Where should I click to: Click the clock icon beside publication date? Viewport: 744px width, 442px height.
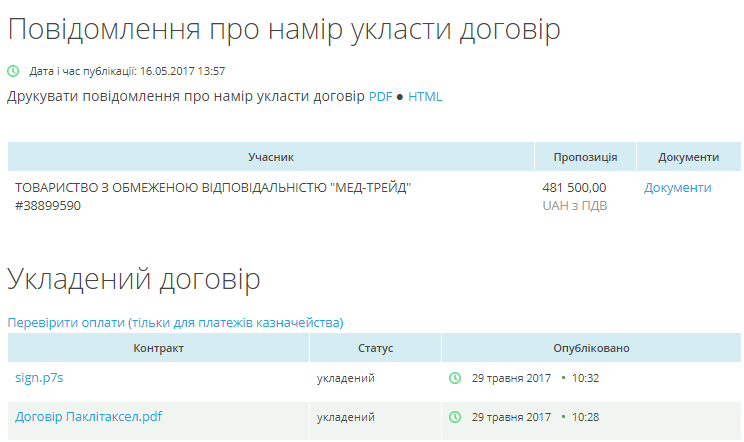[x=13, y=71]
